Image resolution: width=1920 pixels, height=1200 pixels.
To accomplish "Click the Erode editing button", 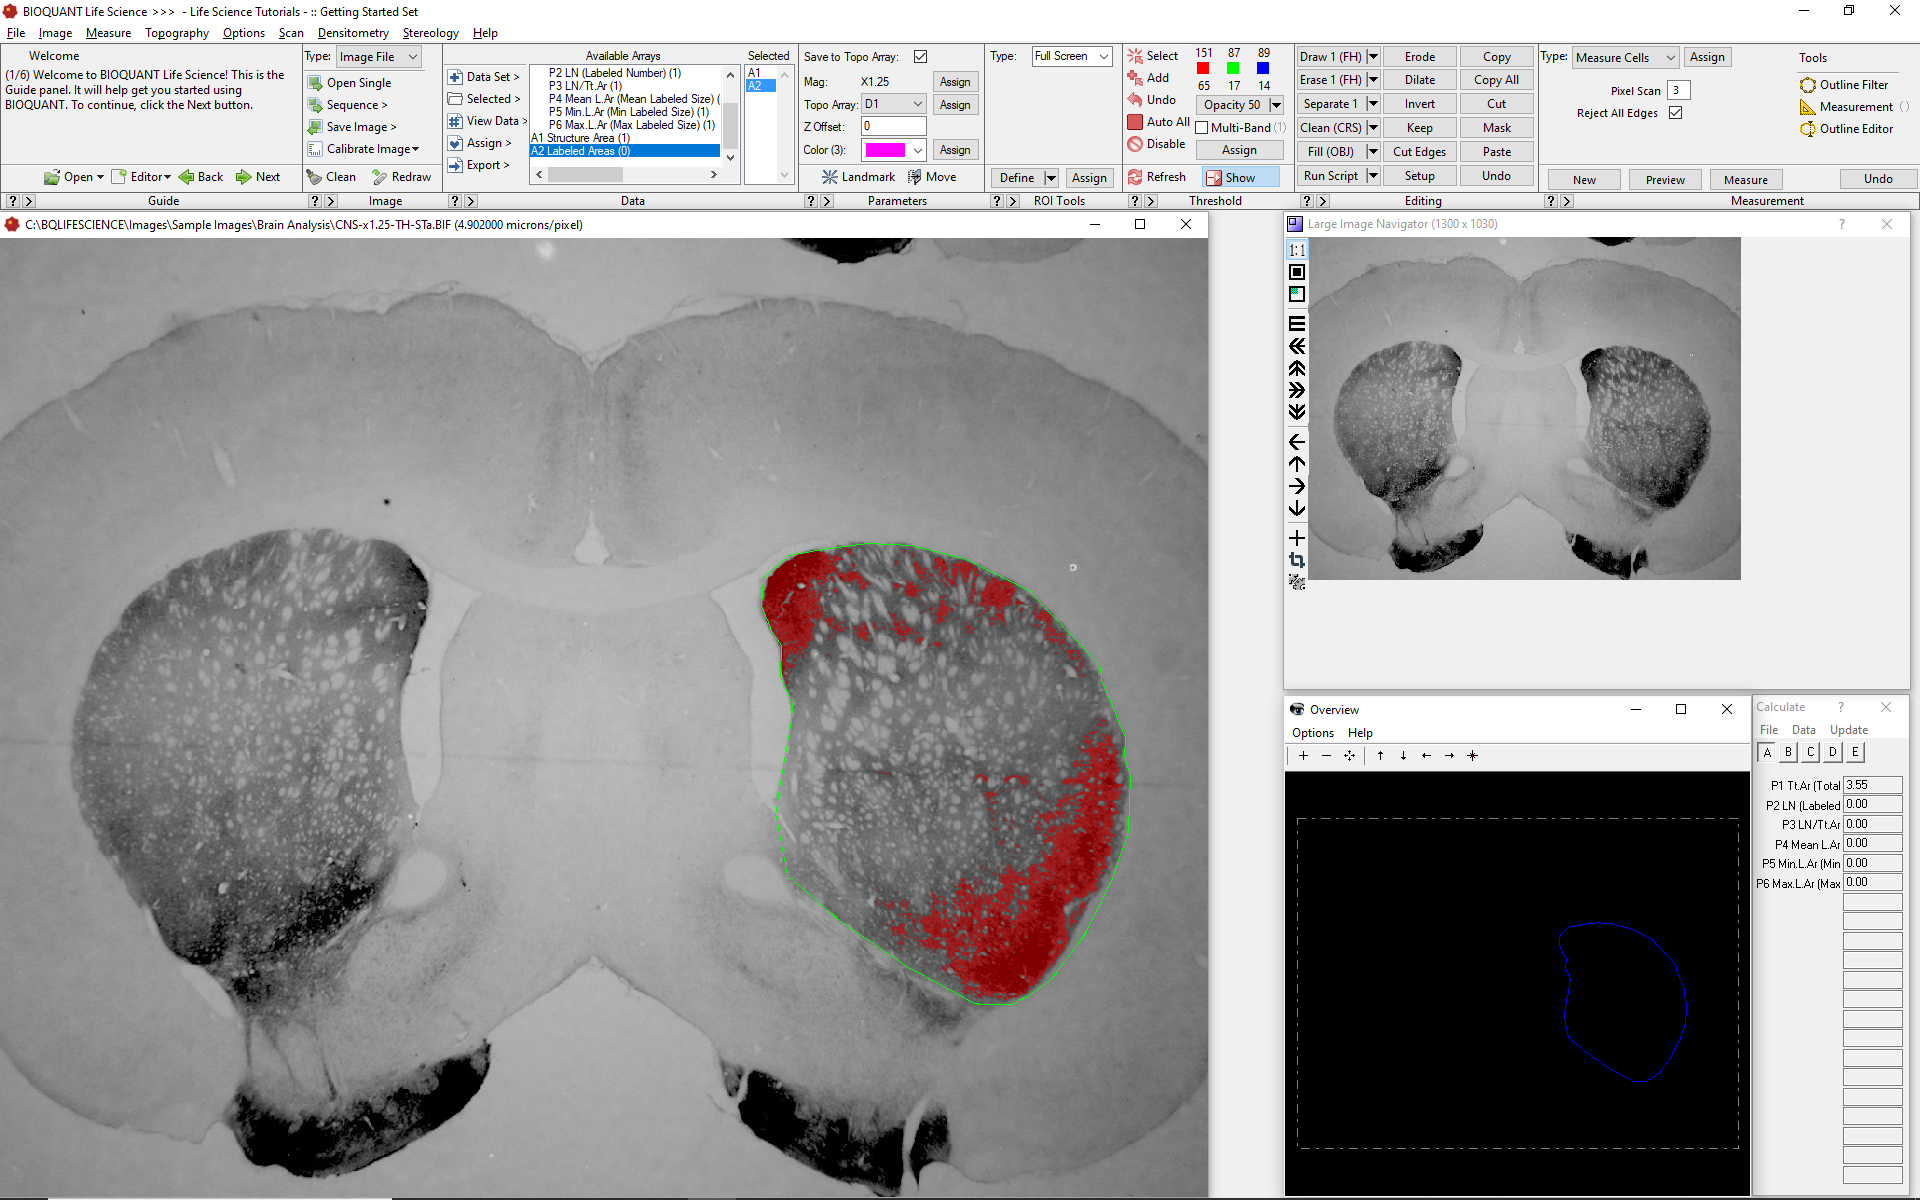I will (x=1419, y=57).
